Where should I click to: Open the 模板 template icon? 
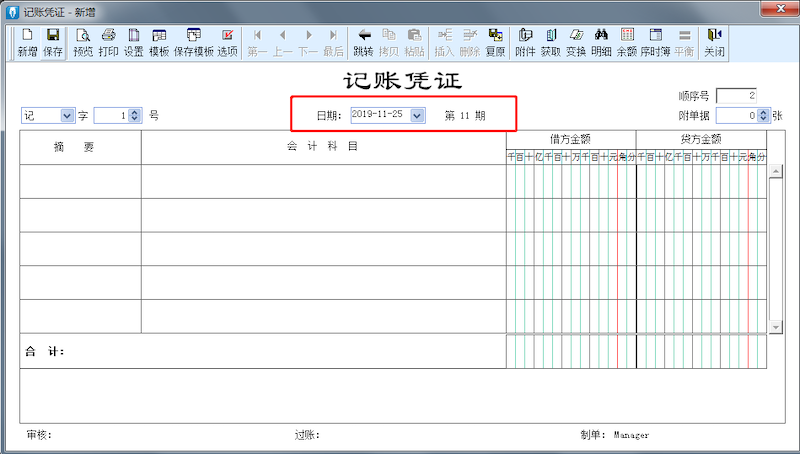tap(159, 43)
